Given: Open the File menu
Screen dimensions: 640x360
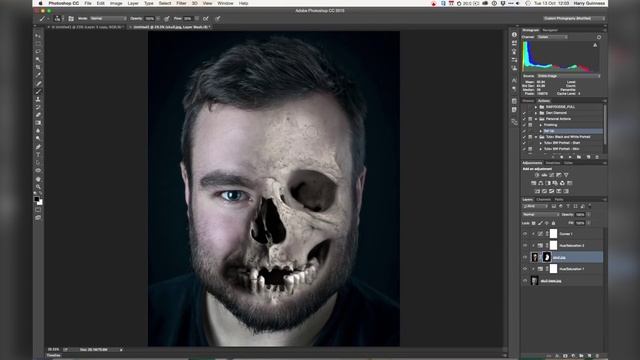Looking at the screenshot, I should [88, 3].
